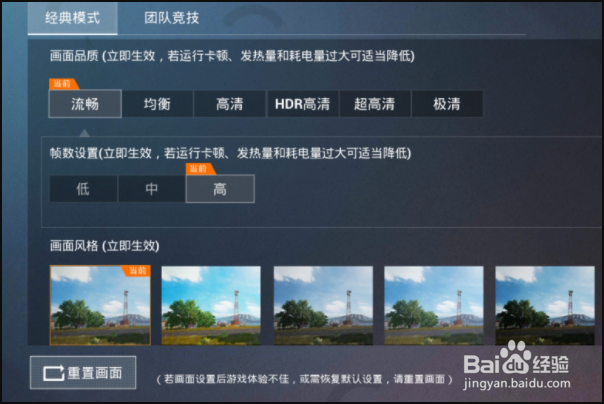Choose the fifth picture style thumbnail

coord(545,305)
